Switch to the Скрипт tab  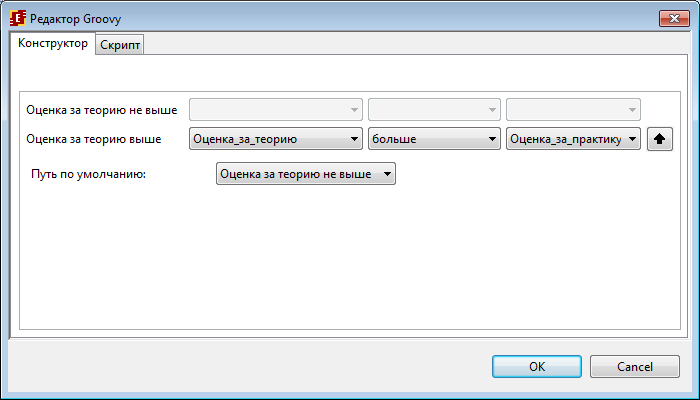120,45
